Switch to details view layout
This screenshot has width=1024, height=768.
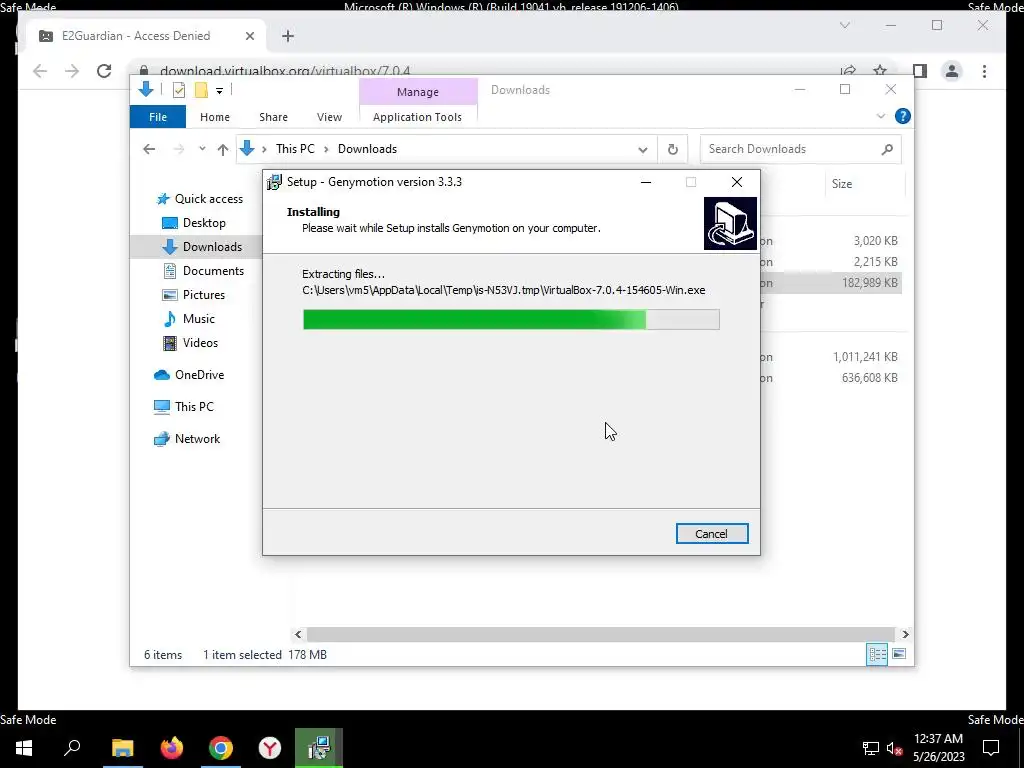click(877, 654)
